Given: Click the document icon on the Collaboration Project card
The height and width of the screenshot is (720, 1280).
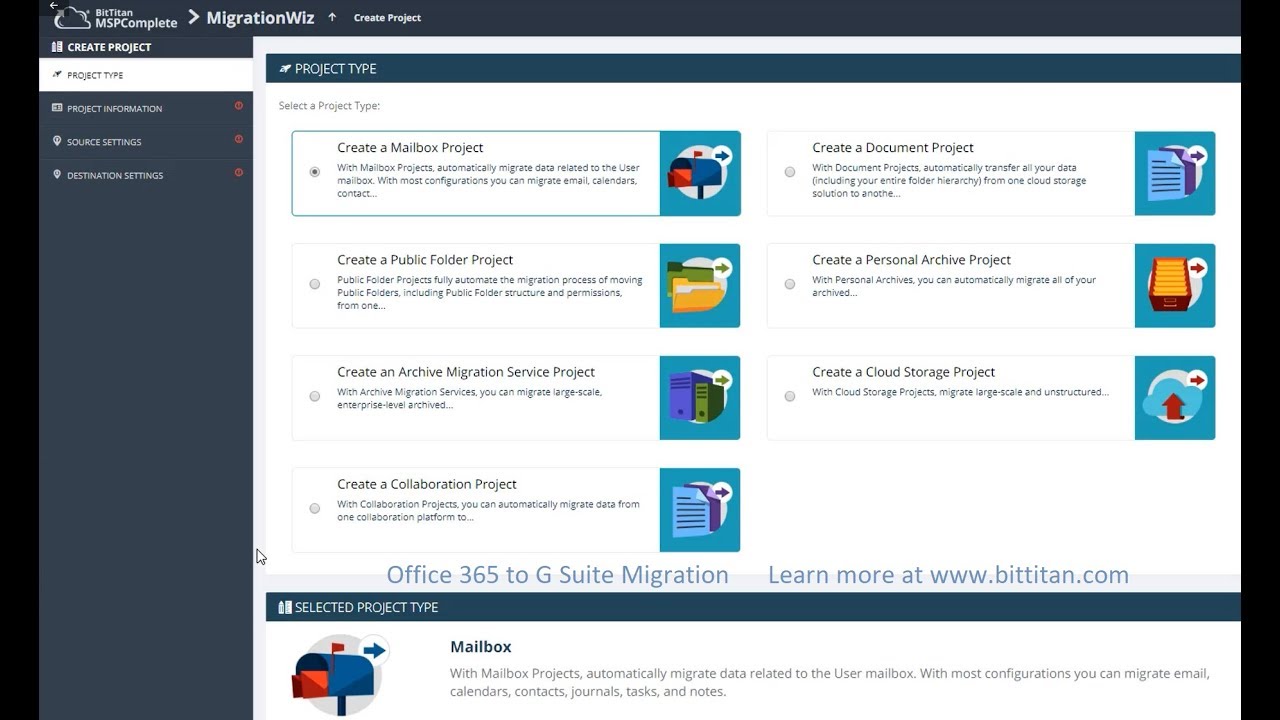Looking at the screenshot, I should pyautogui.click(x=700, y=509).
